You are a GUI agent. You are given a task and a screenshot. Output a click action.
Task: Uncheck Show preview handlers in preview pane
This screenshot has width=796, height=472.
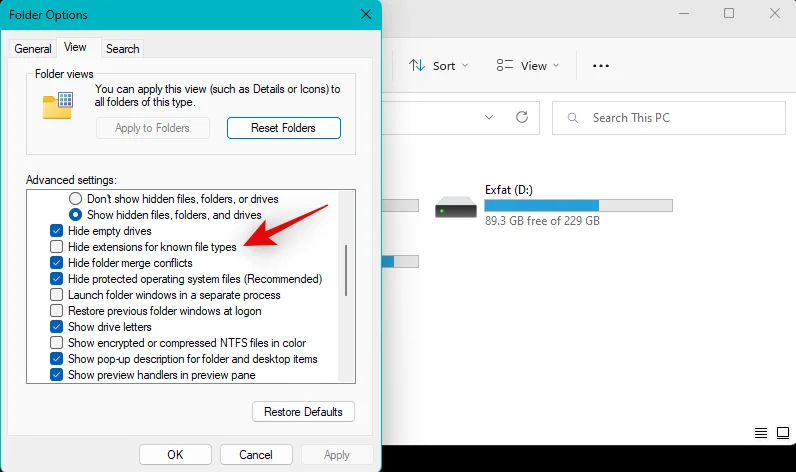click(x=56, y=375)
